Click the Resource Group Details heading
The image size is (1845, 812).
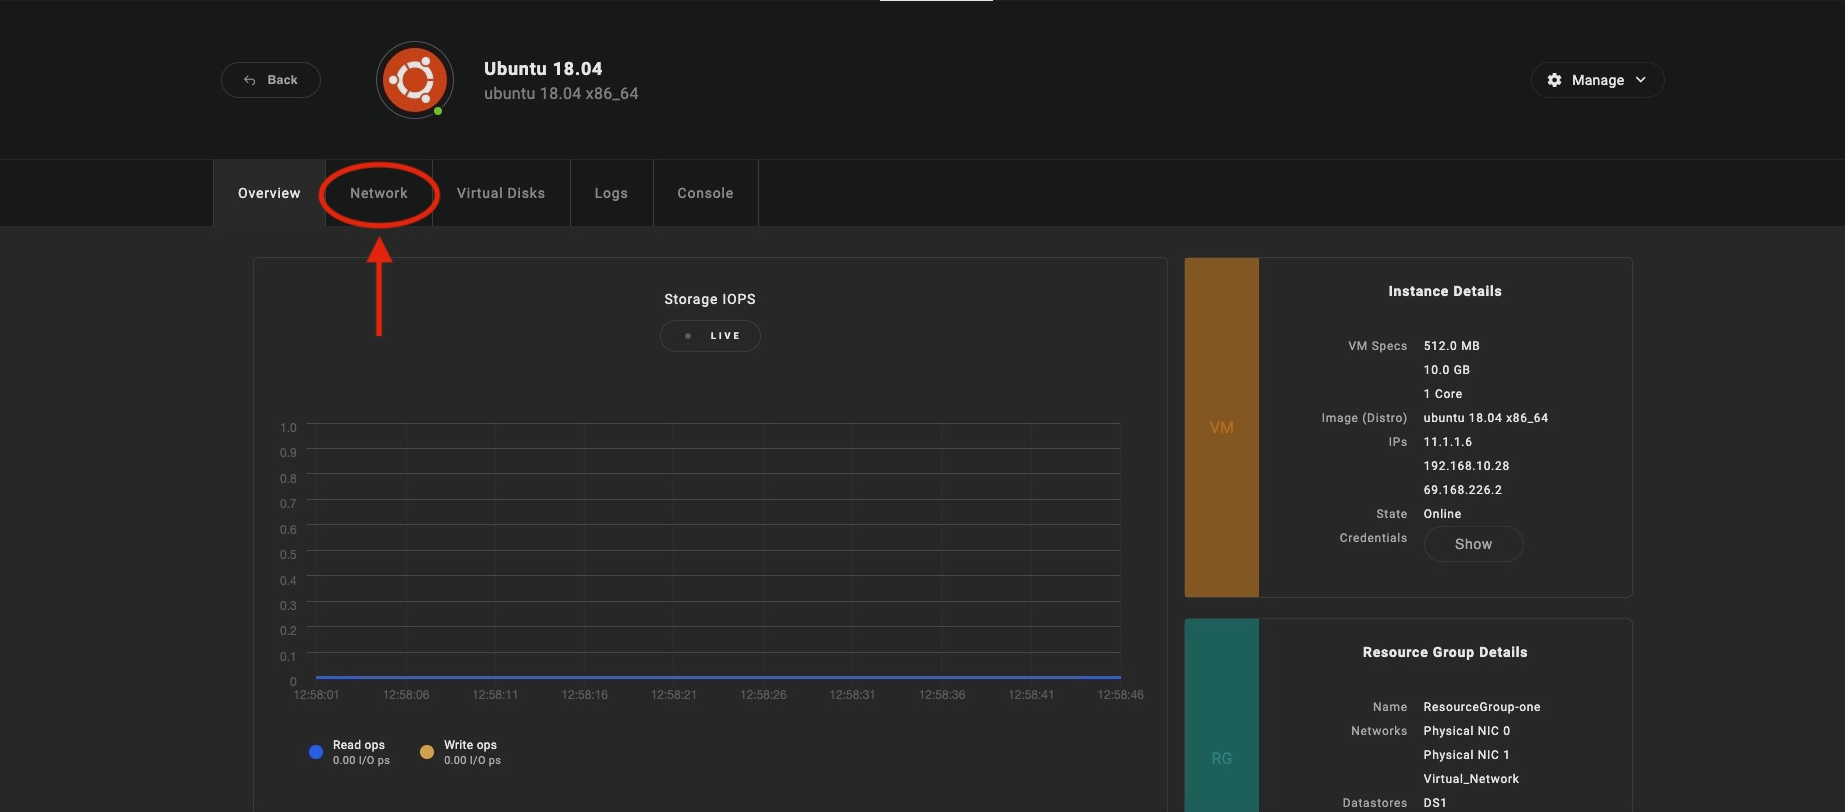pos(1445,652)
